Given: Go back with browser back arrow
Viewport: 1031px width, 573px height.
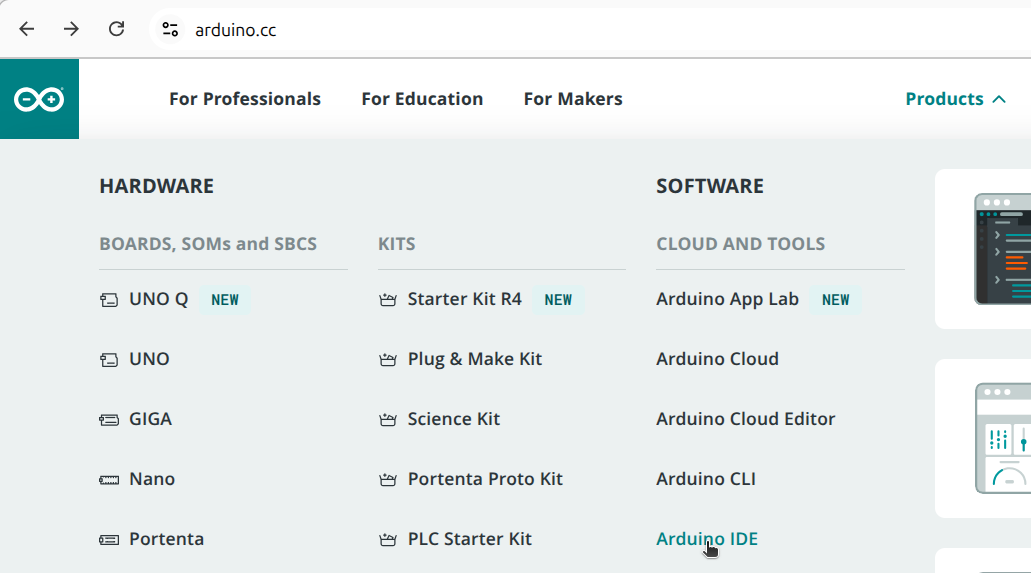Looking at the screenshot, I should click(26, 29).
